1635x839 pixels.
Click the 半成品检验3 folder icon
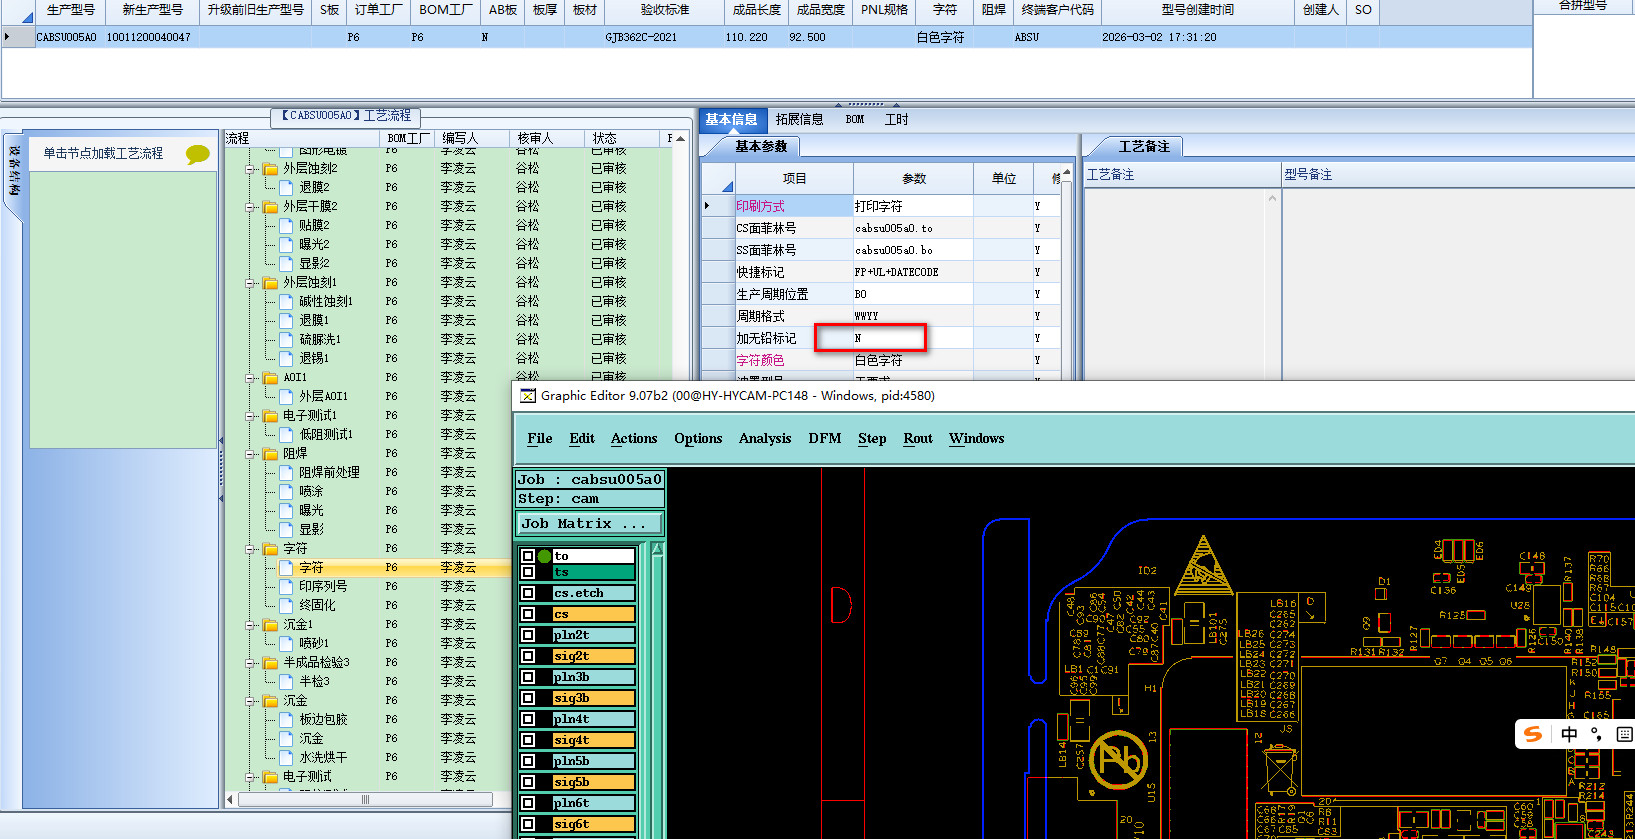click(270, 663)
